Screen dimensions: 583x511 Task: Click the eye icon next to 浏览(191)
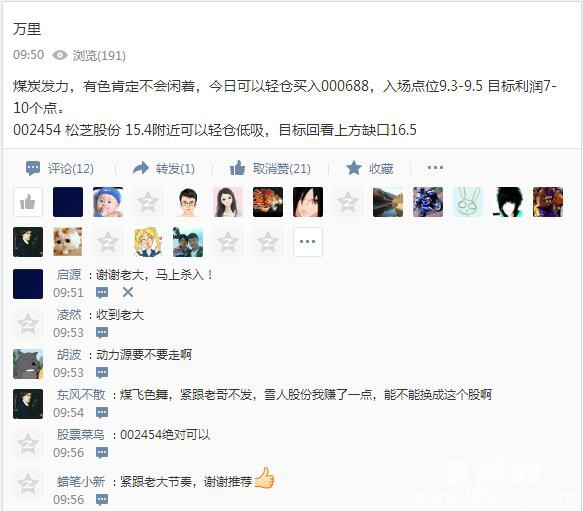pos(60,55)
